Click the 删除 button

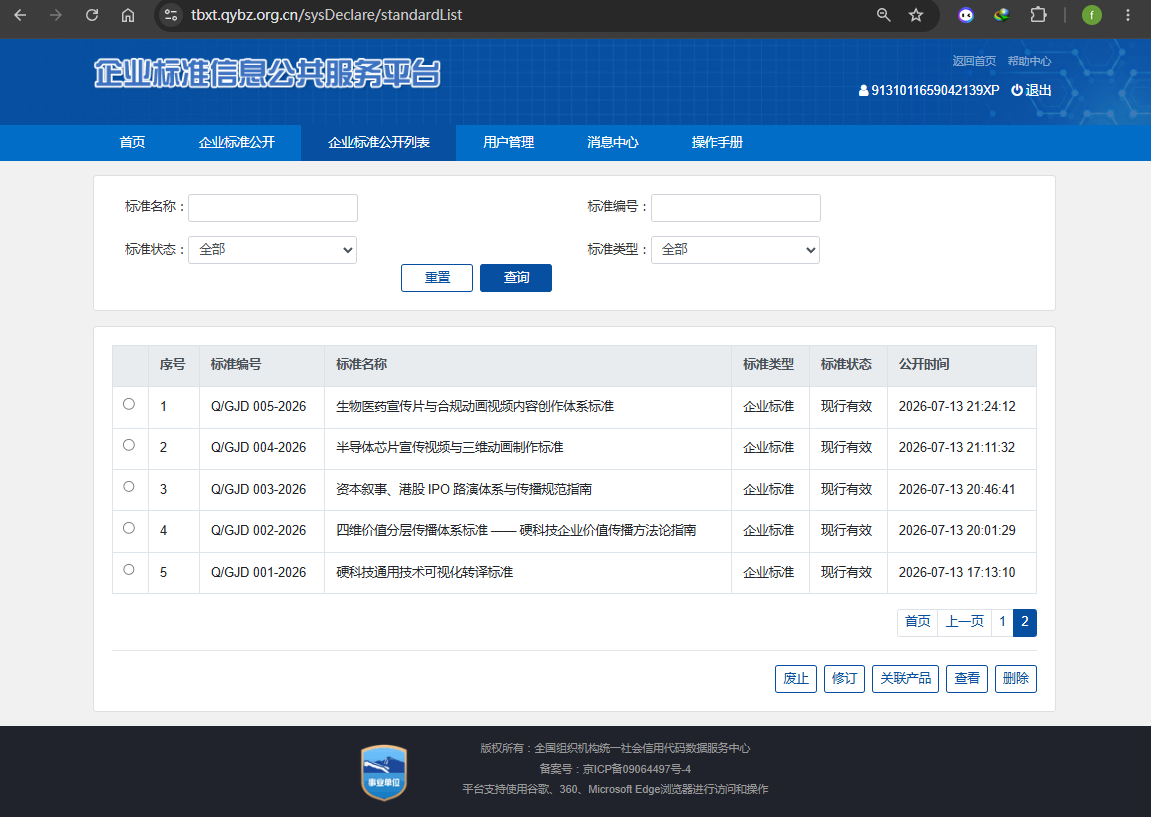[1016, 678]
